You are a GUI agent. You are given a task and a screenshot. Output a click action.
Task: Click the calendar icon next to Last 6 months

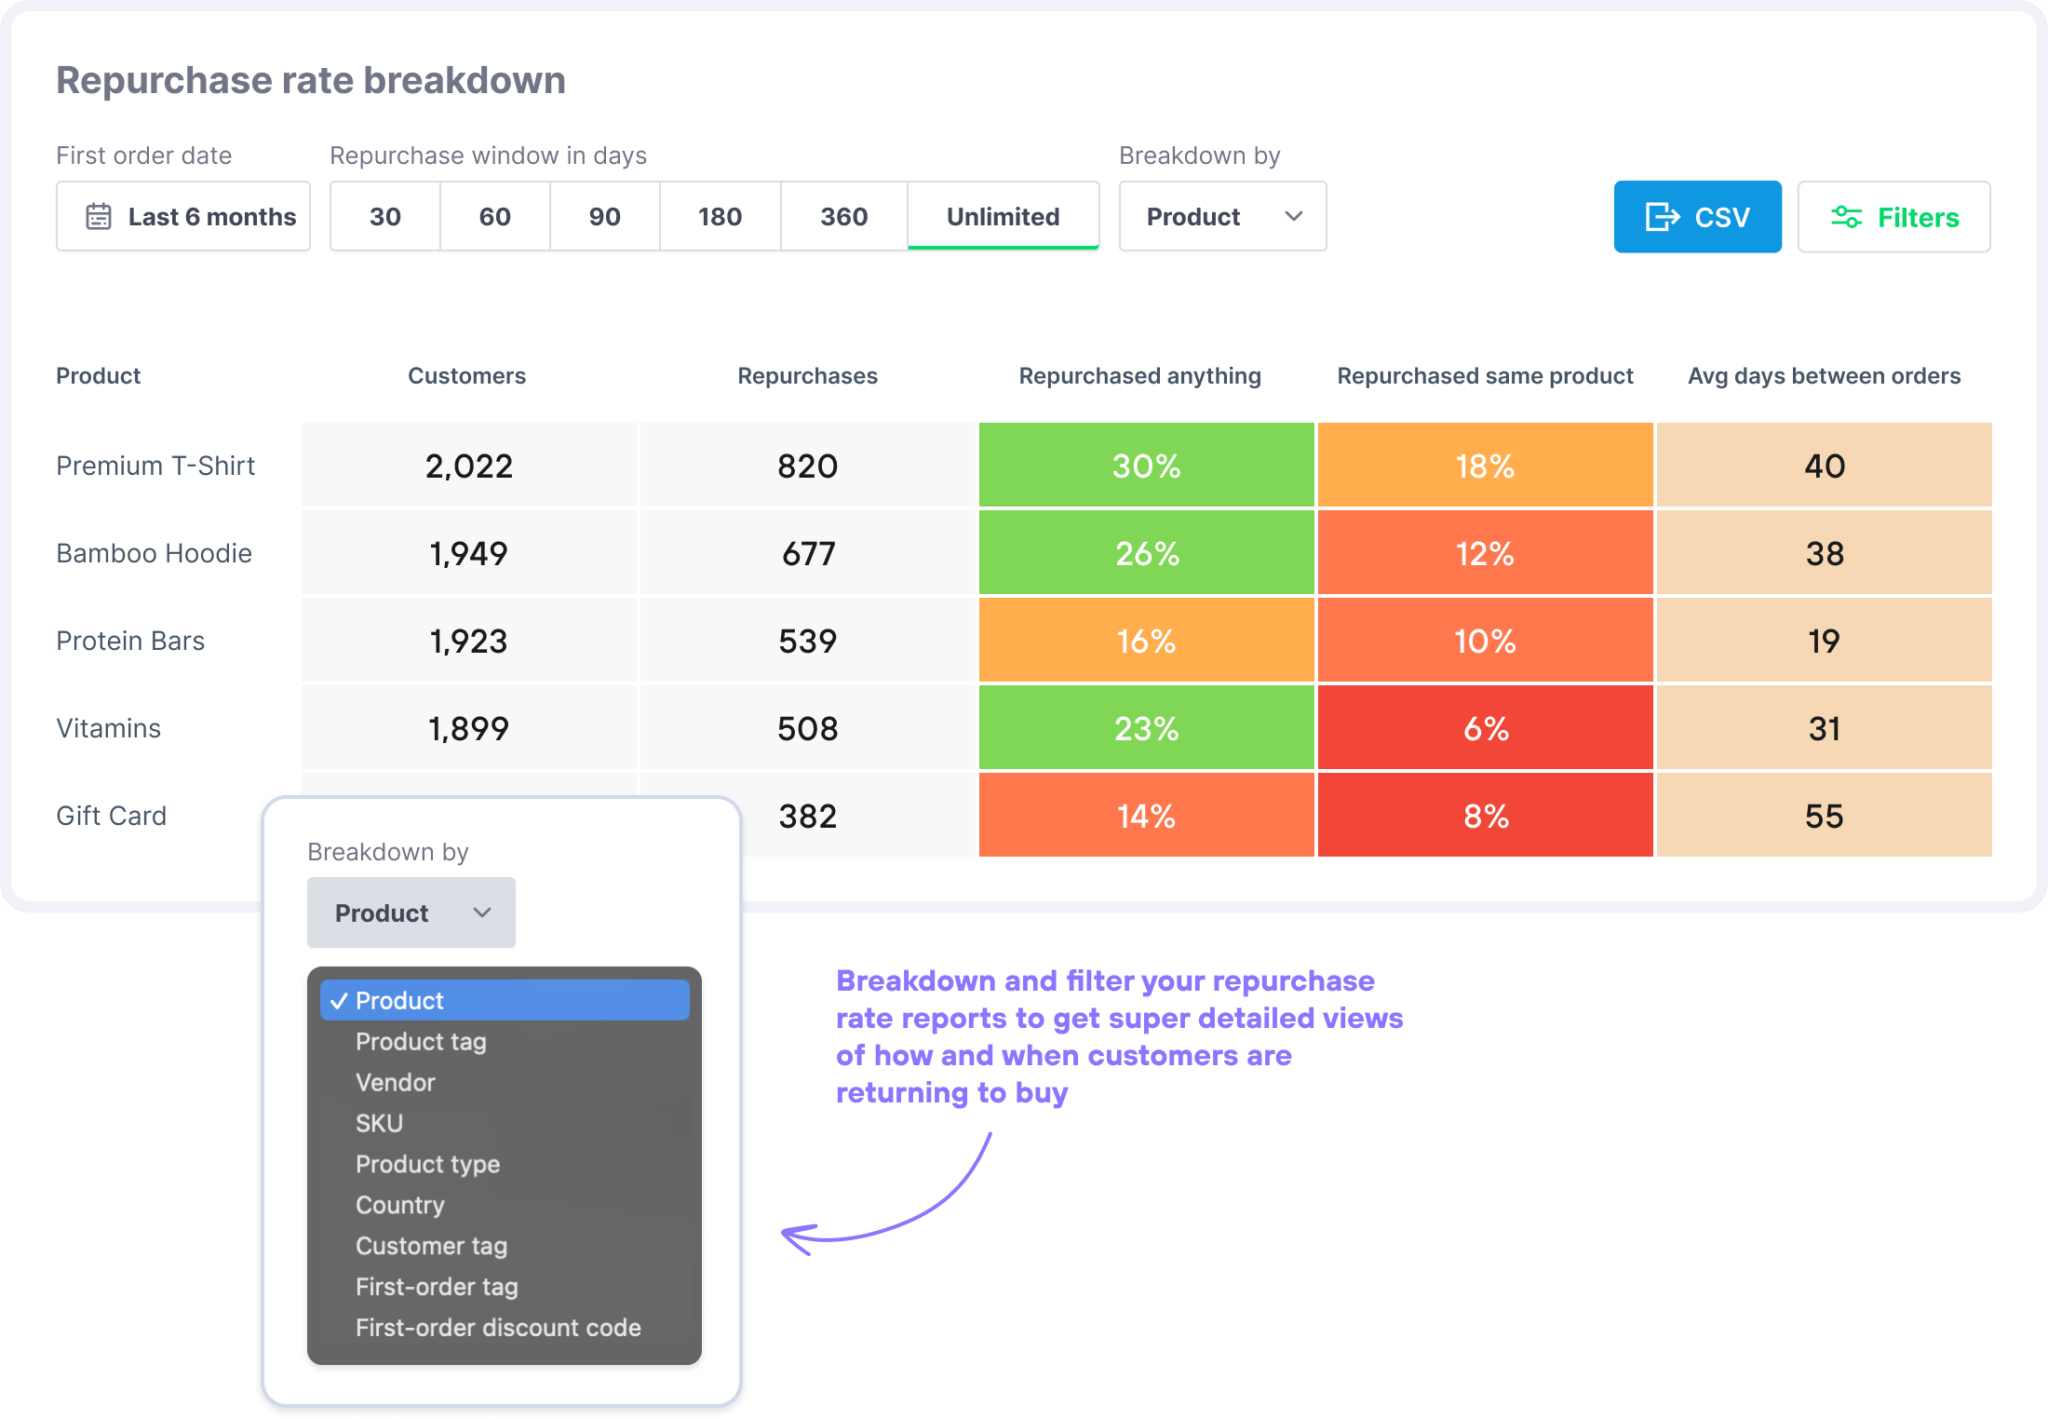(98, 216)
